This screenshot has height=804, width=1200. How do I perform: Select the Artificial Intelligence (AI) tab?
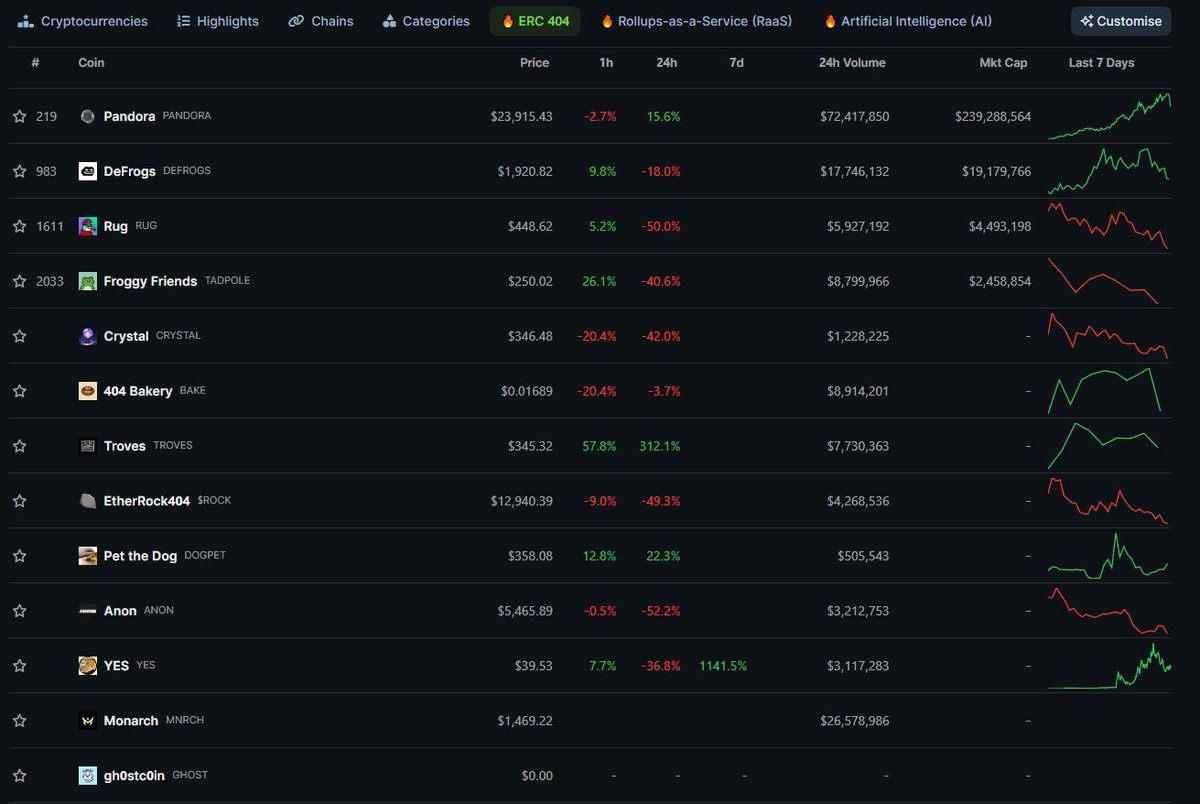pos(908,21)
